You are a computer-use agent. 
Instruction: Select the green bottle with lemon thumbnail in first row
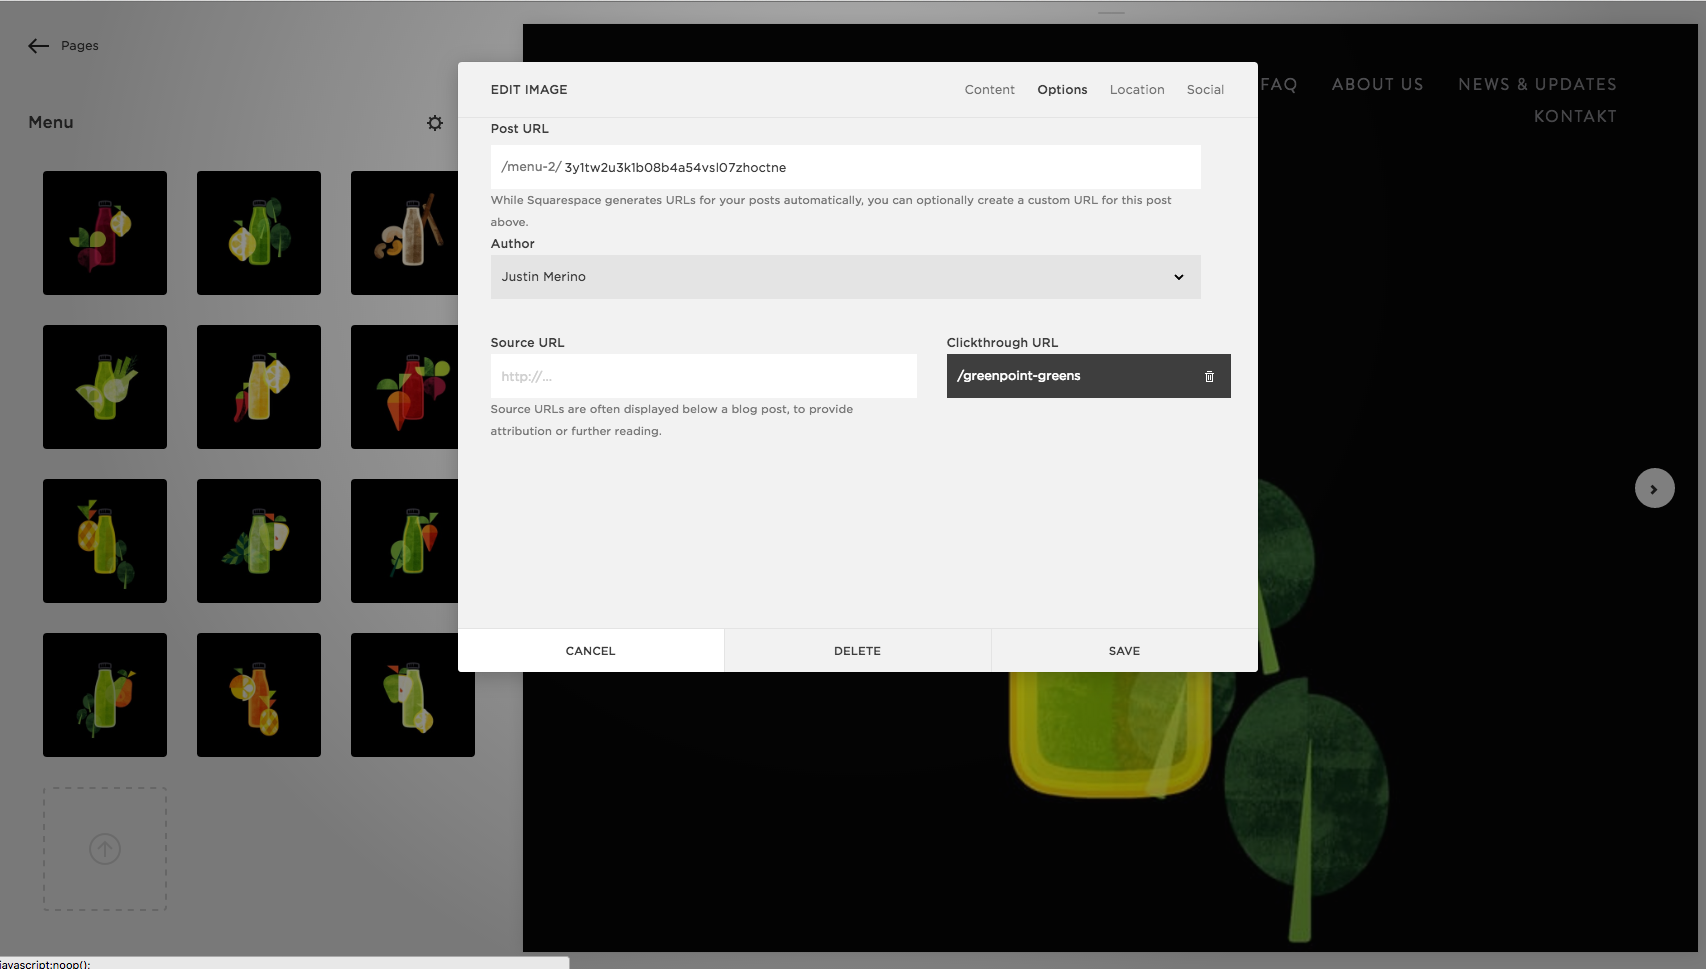coord(259,233)
